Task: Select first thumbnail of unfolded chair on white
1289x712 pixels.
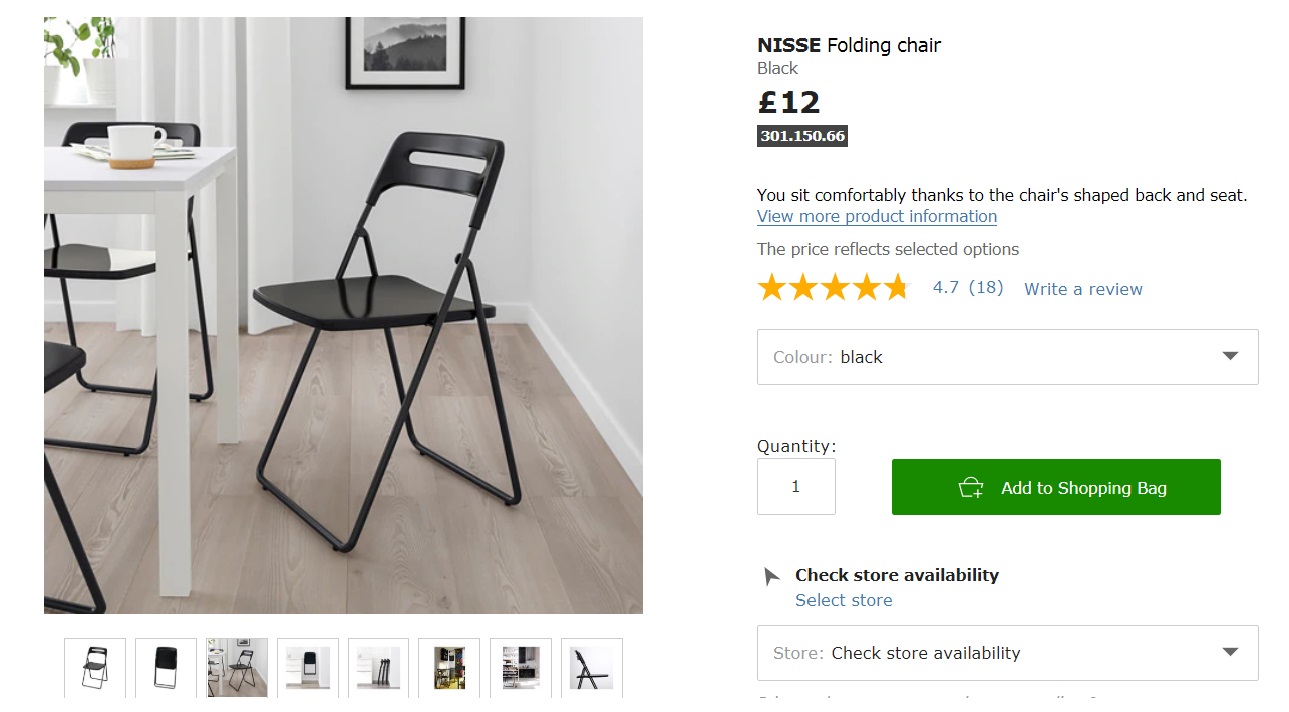Action: click(x=95, y=667)
